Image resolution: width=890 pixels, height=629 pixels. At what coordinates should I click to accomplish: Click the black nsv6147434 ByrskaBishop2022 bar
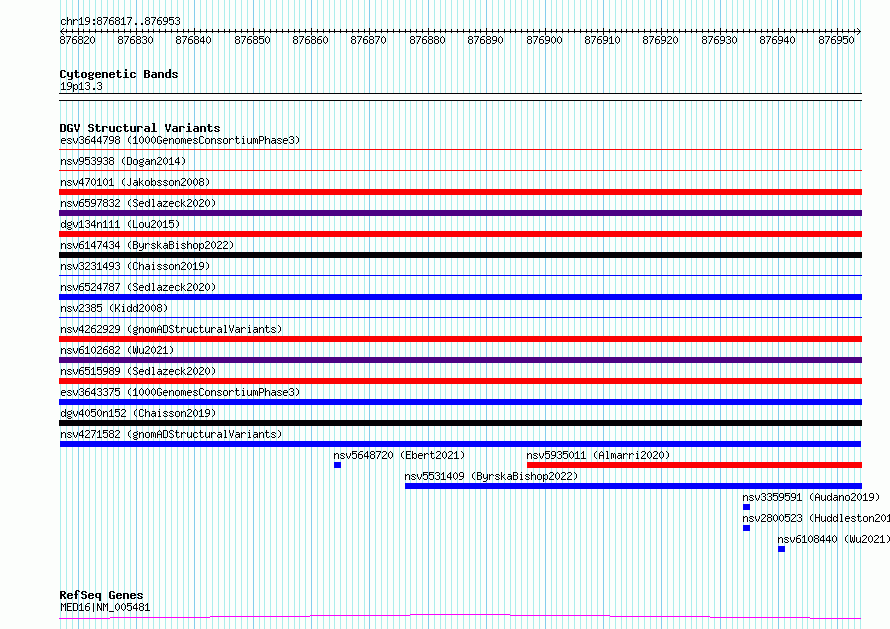pyautogui.click(x=460, y=255)
